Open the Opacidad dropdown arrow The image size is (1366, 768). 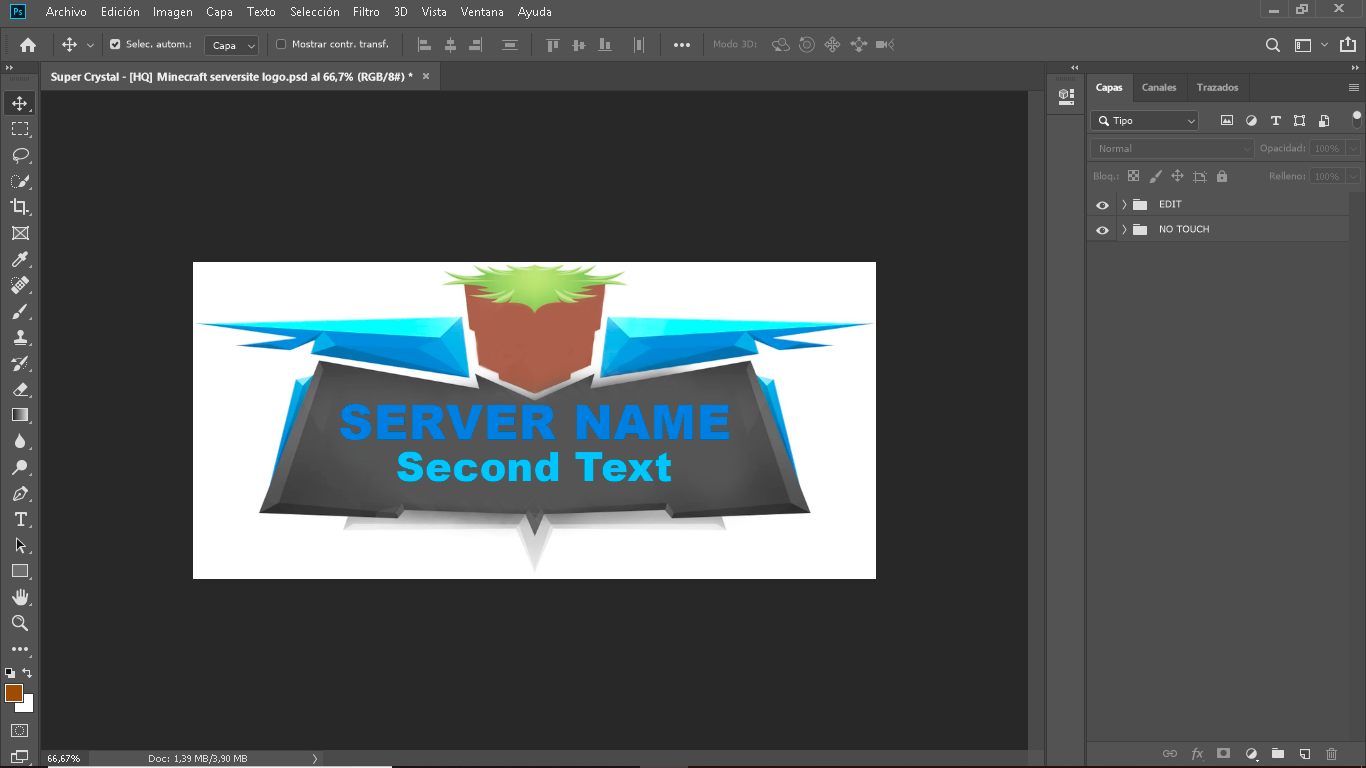[x=1353, y=148]
